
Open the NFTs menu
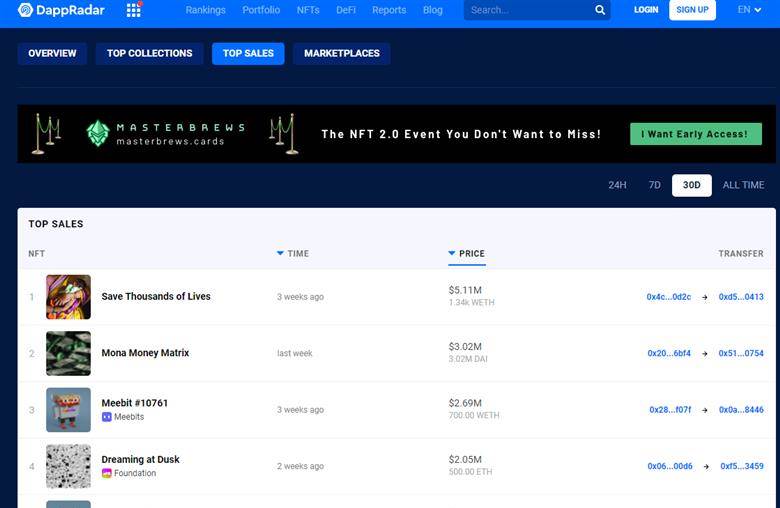click(308, 10)
